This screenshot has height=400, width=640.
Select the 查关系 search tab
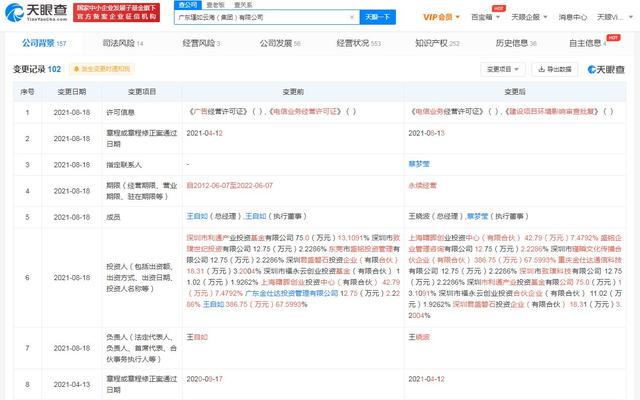(243, 5)
